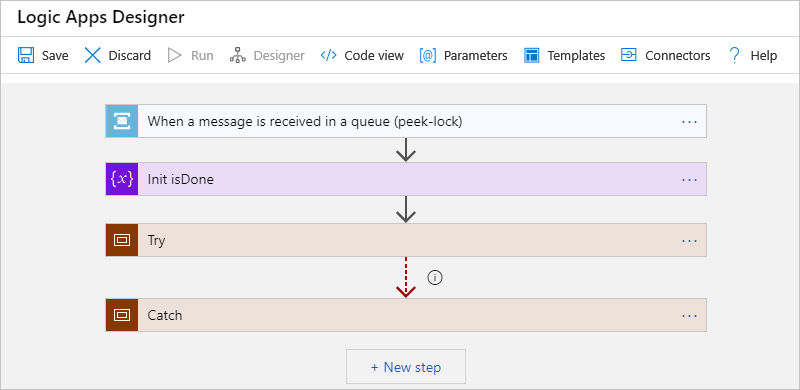Click the Connectors arrow icon
Viewport: 800px width, 390px height.
(x=629, y=55)
